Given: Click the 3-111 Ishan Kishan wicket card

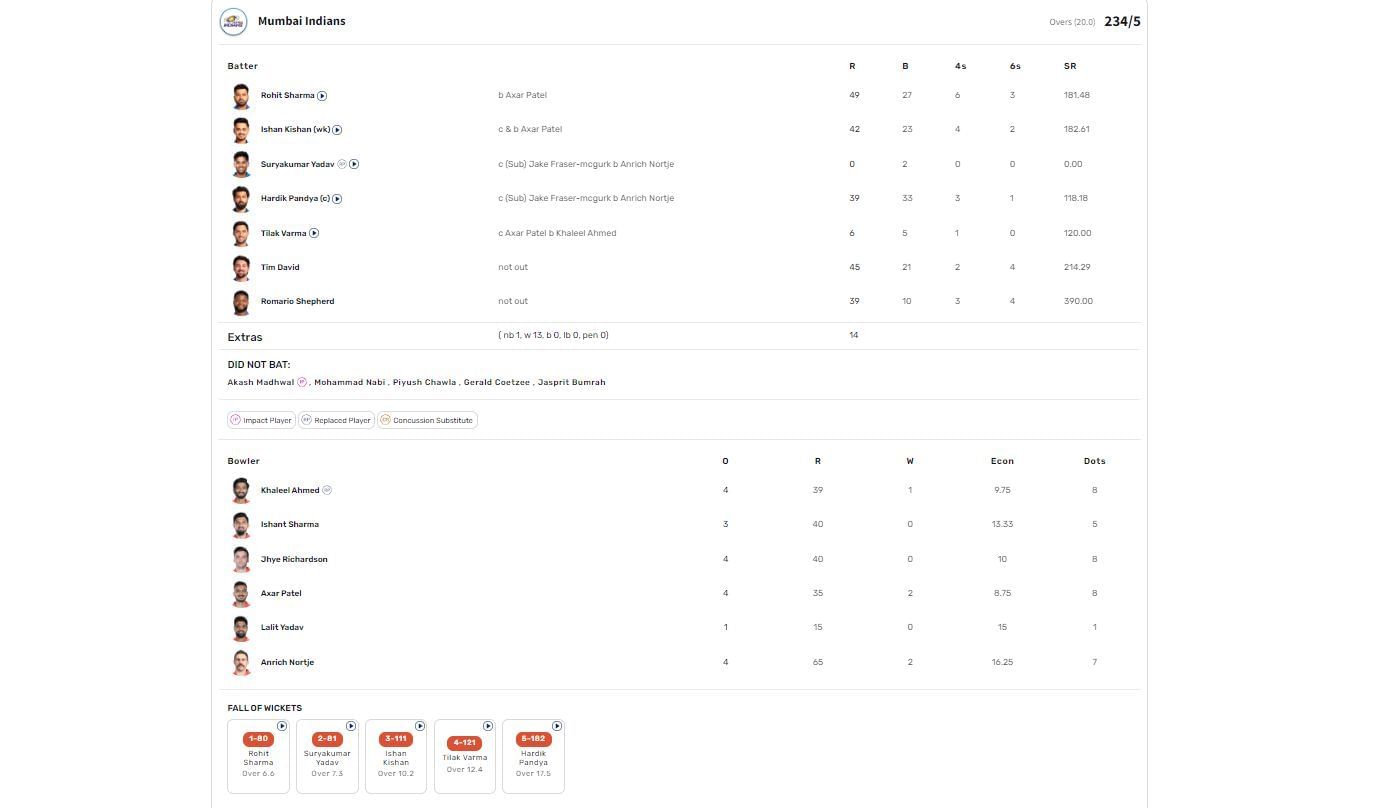Looking at the screenshot, I should [396, 757].
